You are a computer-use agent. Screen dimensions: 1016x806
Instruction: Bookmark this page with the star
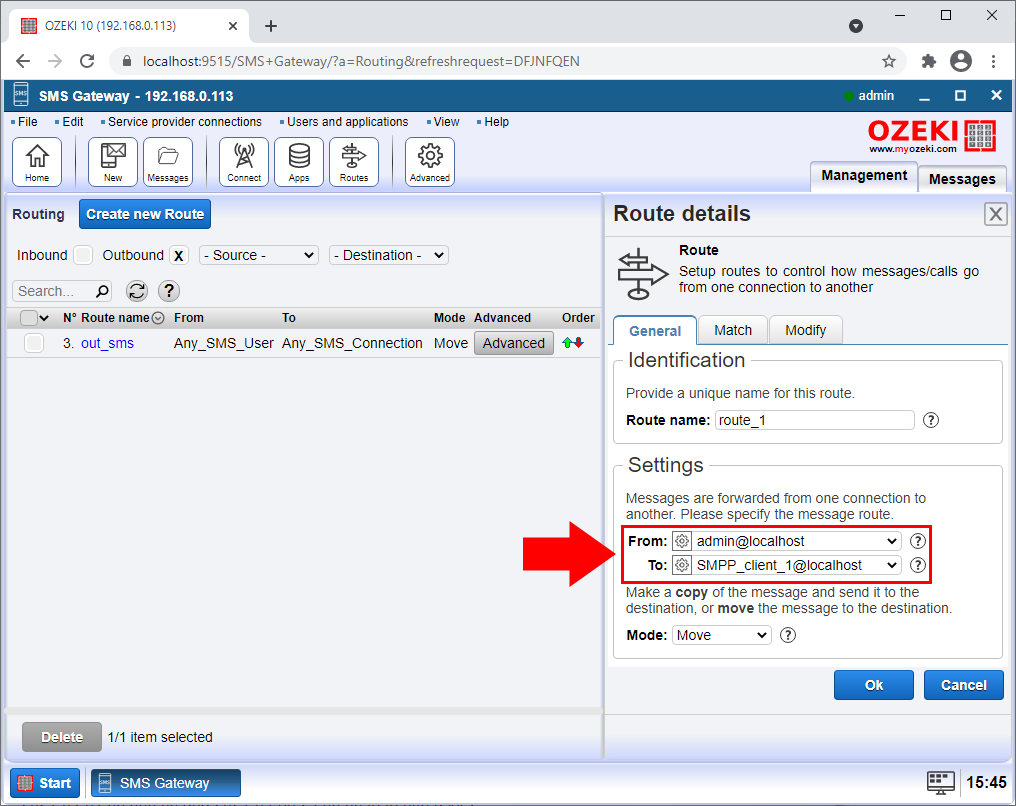pos(888,62)
